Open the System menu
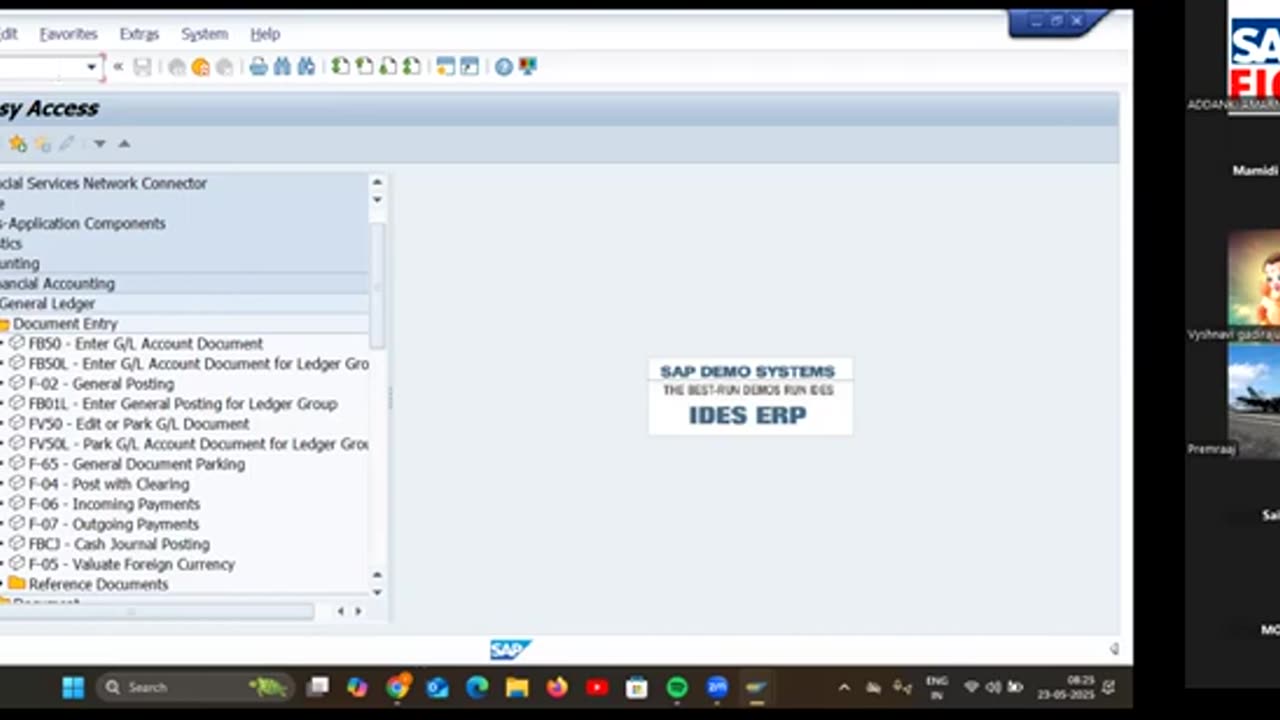The width and height of the screenshot is (1280, 720). click(204, 34)
